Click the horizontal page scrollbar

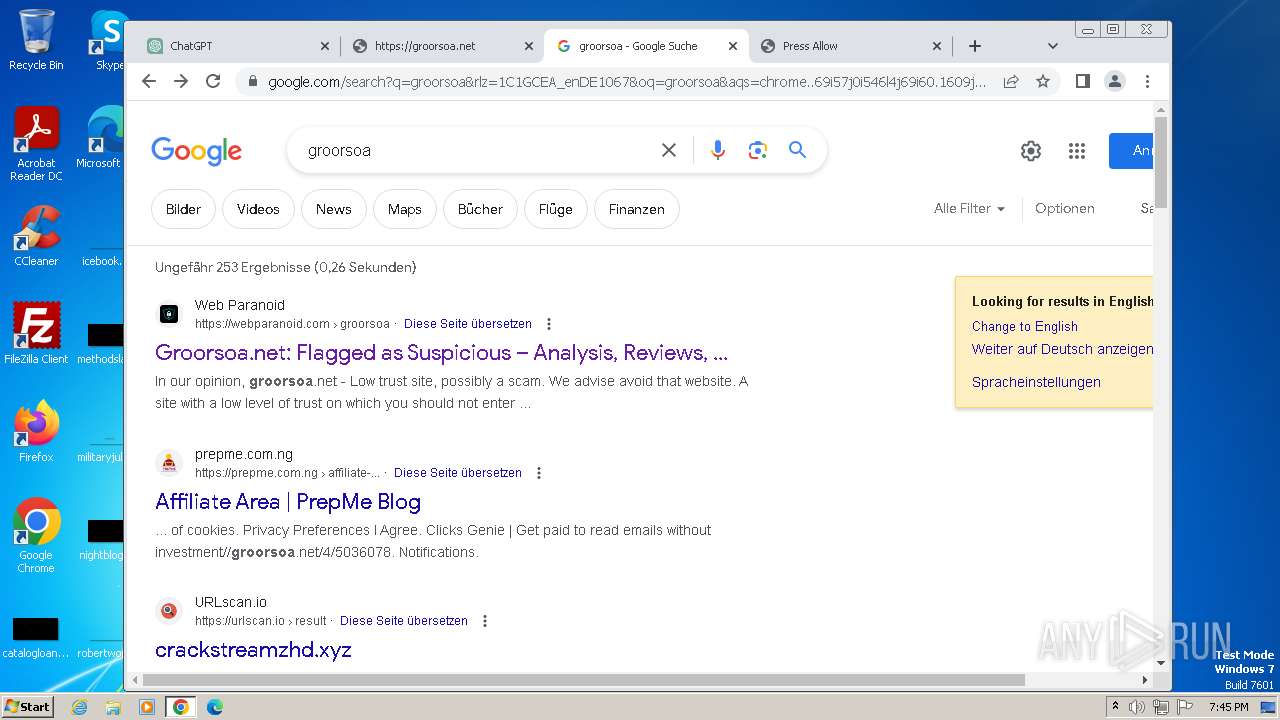tap(582, 680)
